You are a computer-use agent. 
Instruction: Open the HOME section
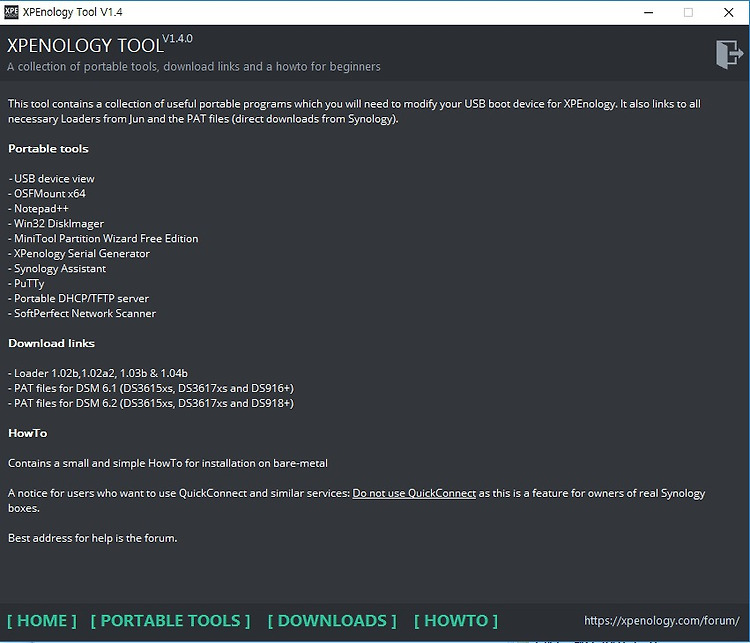[42, 621]
